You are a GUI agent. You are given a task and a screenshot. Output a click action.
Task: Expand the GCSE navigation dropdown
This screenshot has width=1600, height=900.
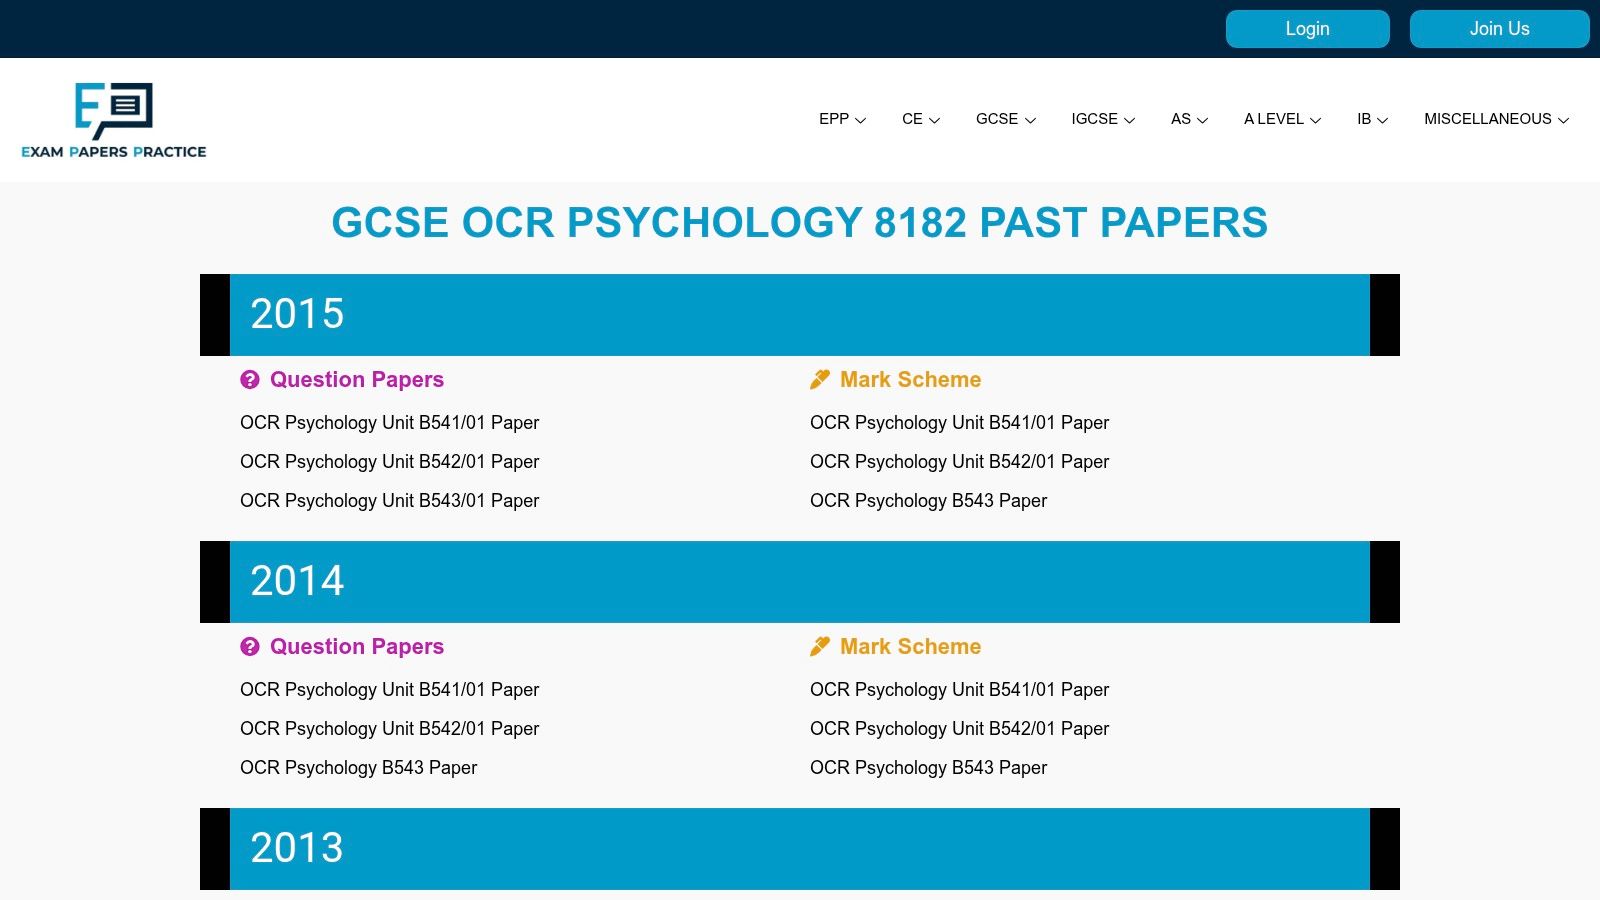tap(1006, 119)
